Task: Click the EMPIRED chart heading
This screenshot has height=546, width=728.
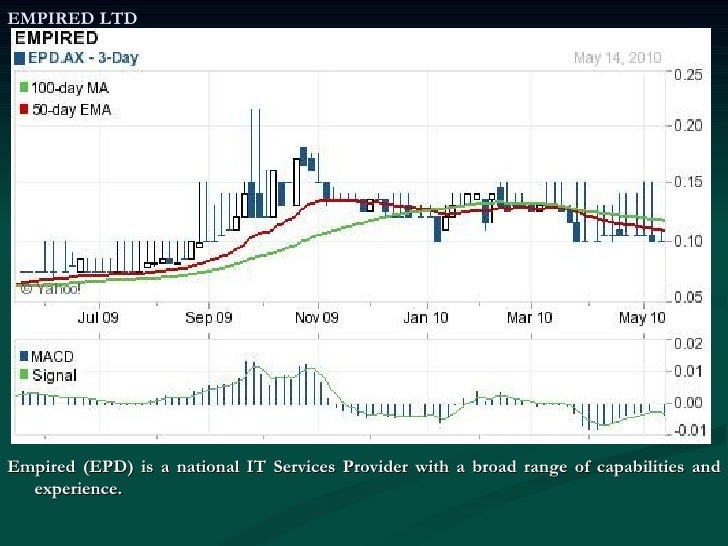Action: click(x=57, y=38)
